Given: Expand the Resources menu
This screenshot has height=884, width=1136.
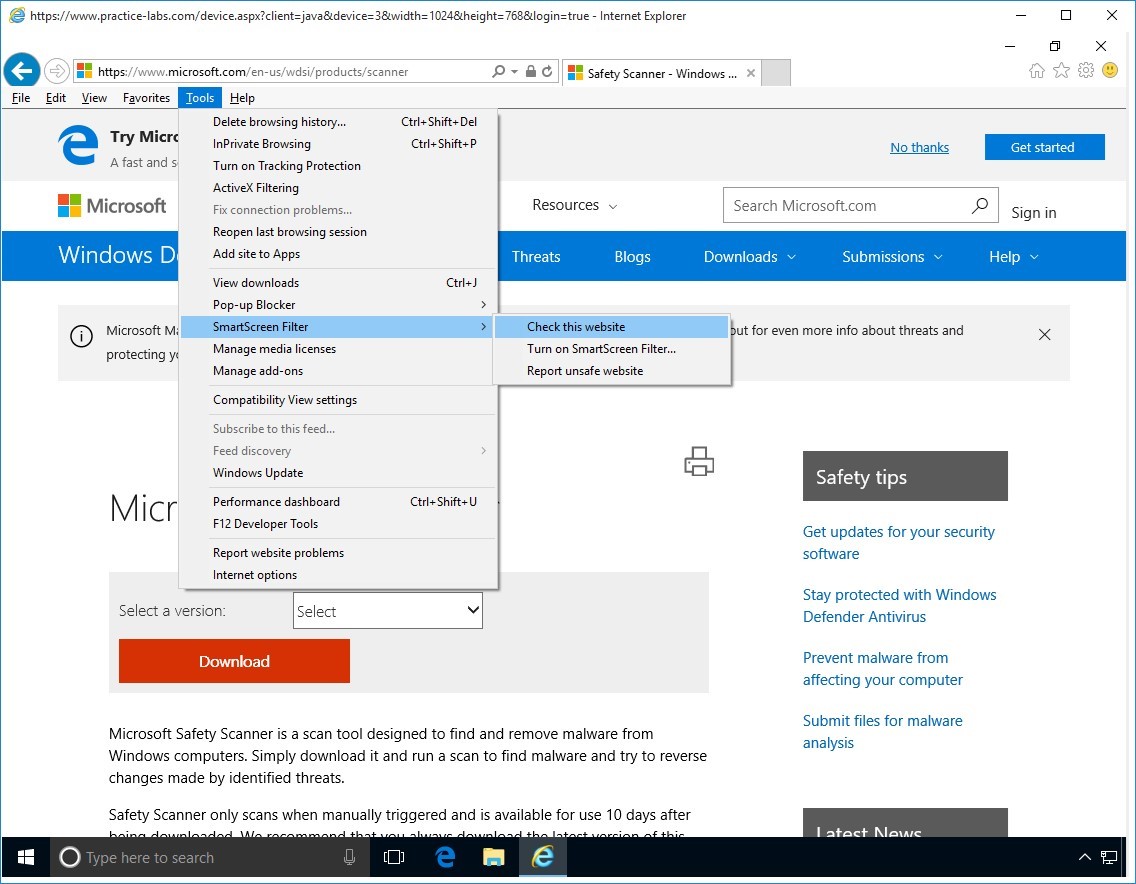Looking at the screenshot, I should coord(574,205).
